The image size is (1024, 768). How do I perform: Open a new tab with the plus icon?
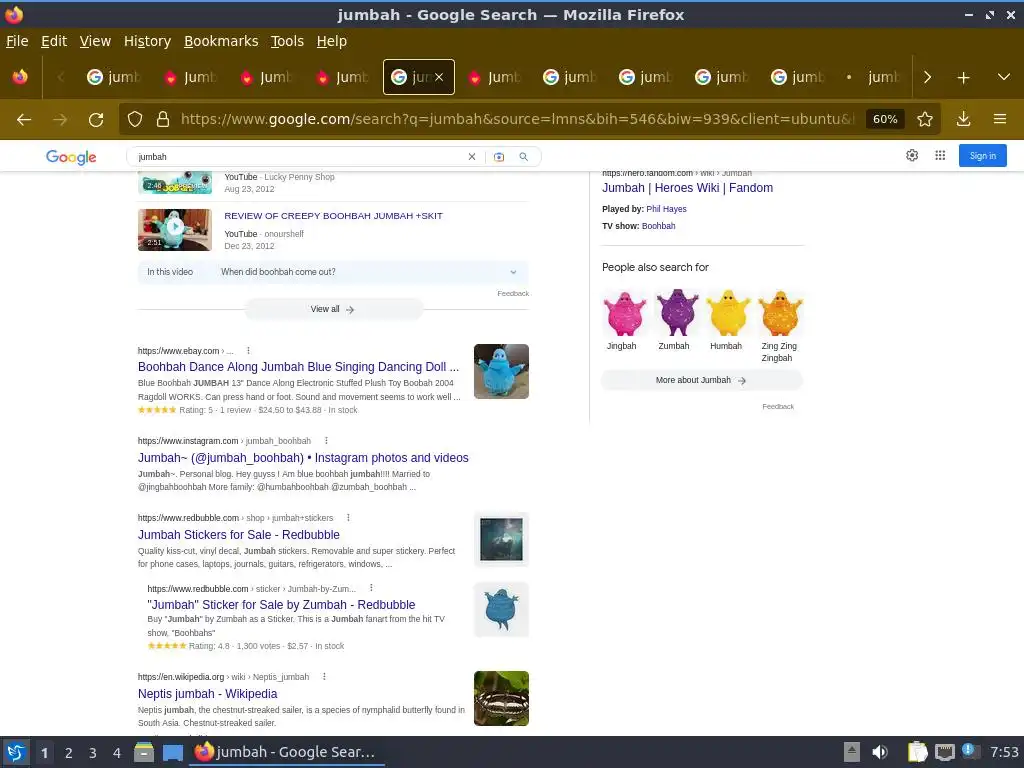(x=963, y=77)
